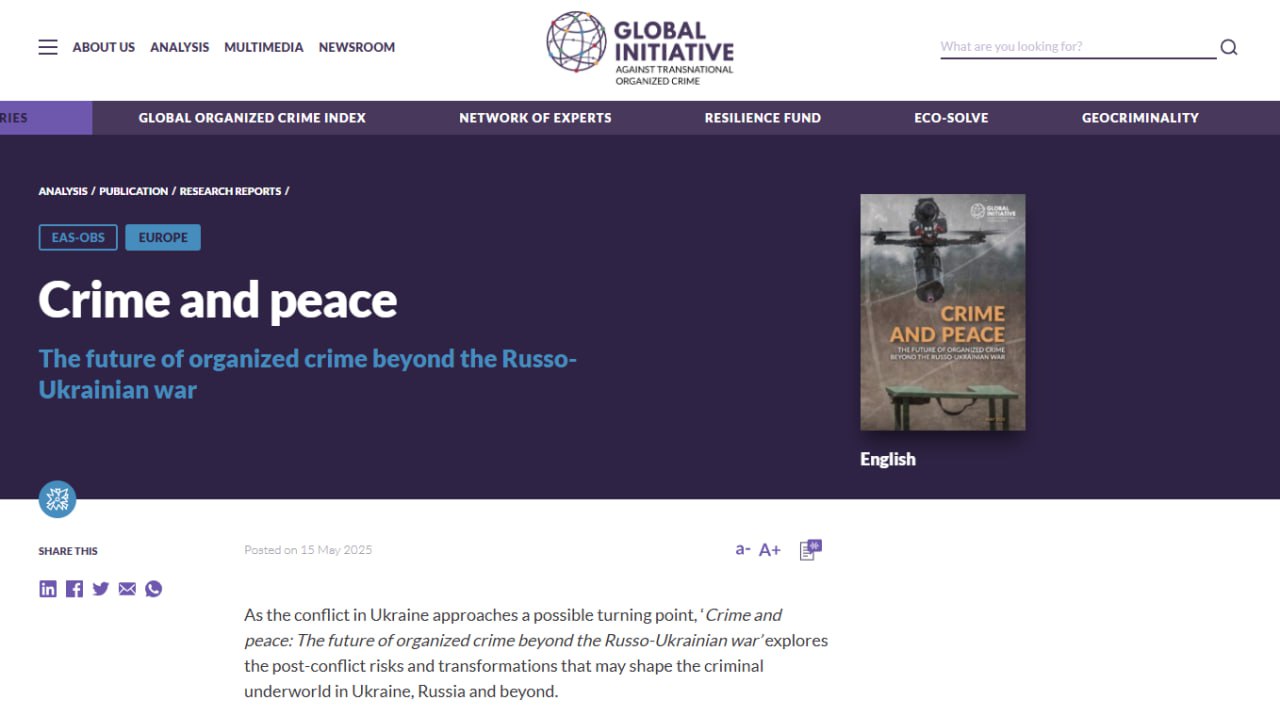Click the Europe tag button
Screen dimensions: 1280x716
coord(163,237)
